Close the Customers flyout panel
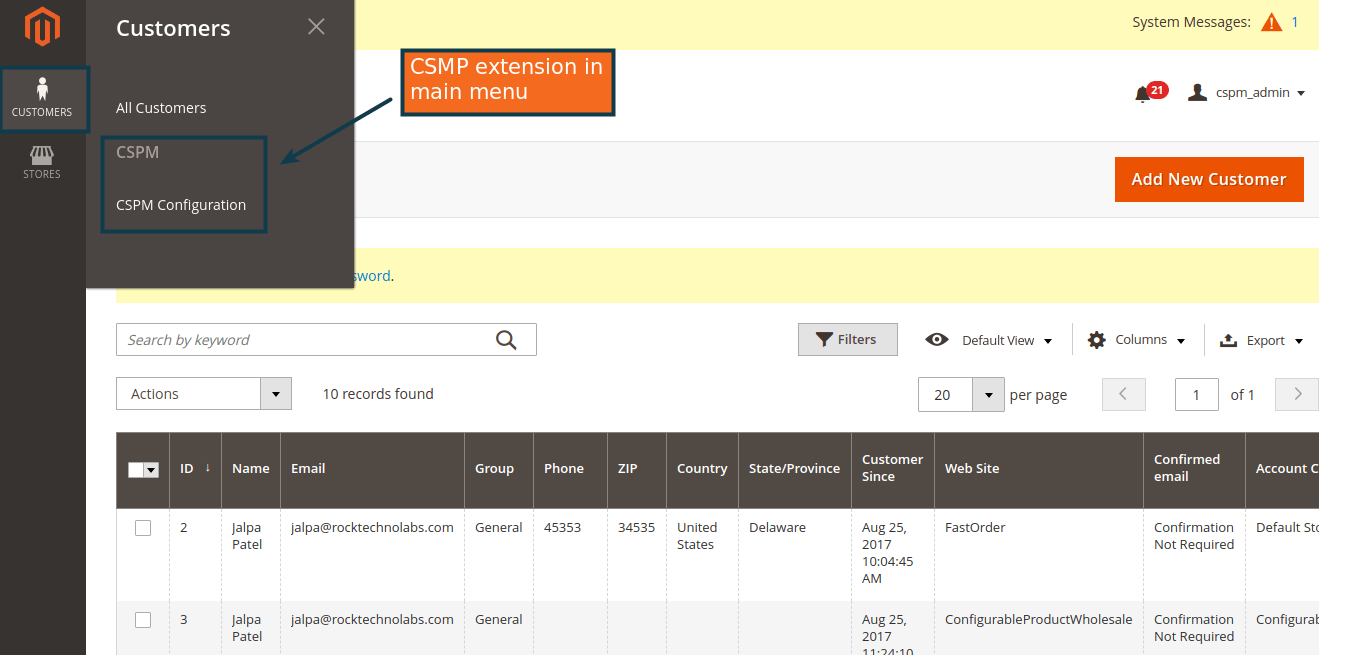 coord(316,27)
